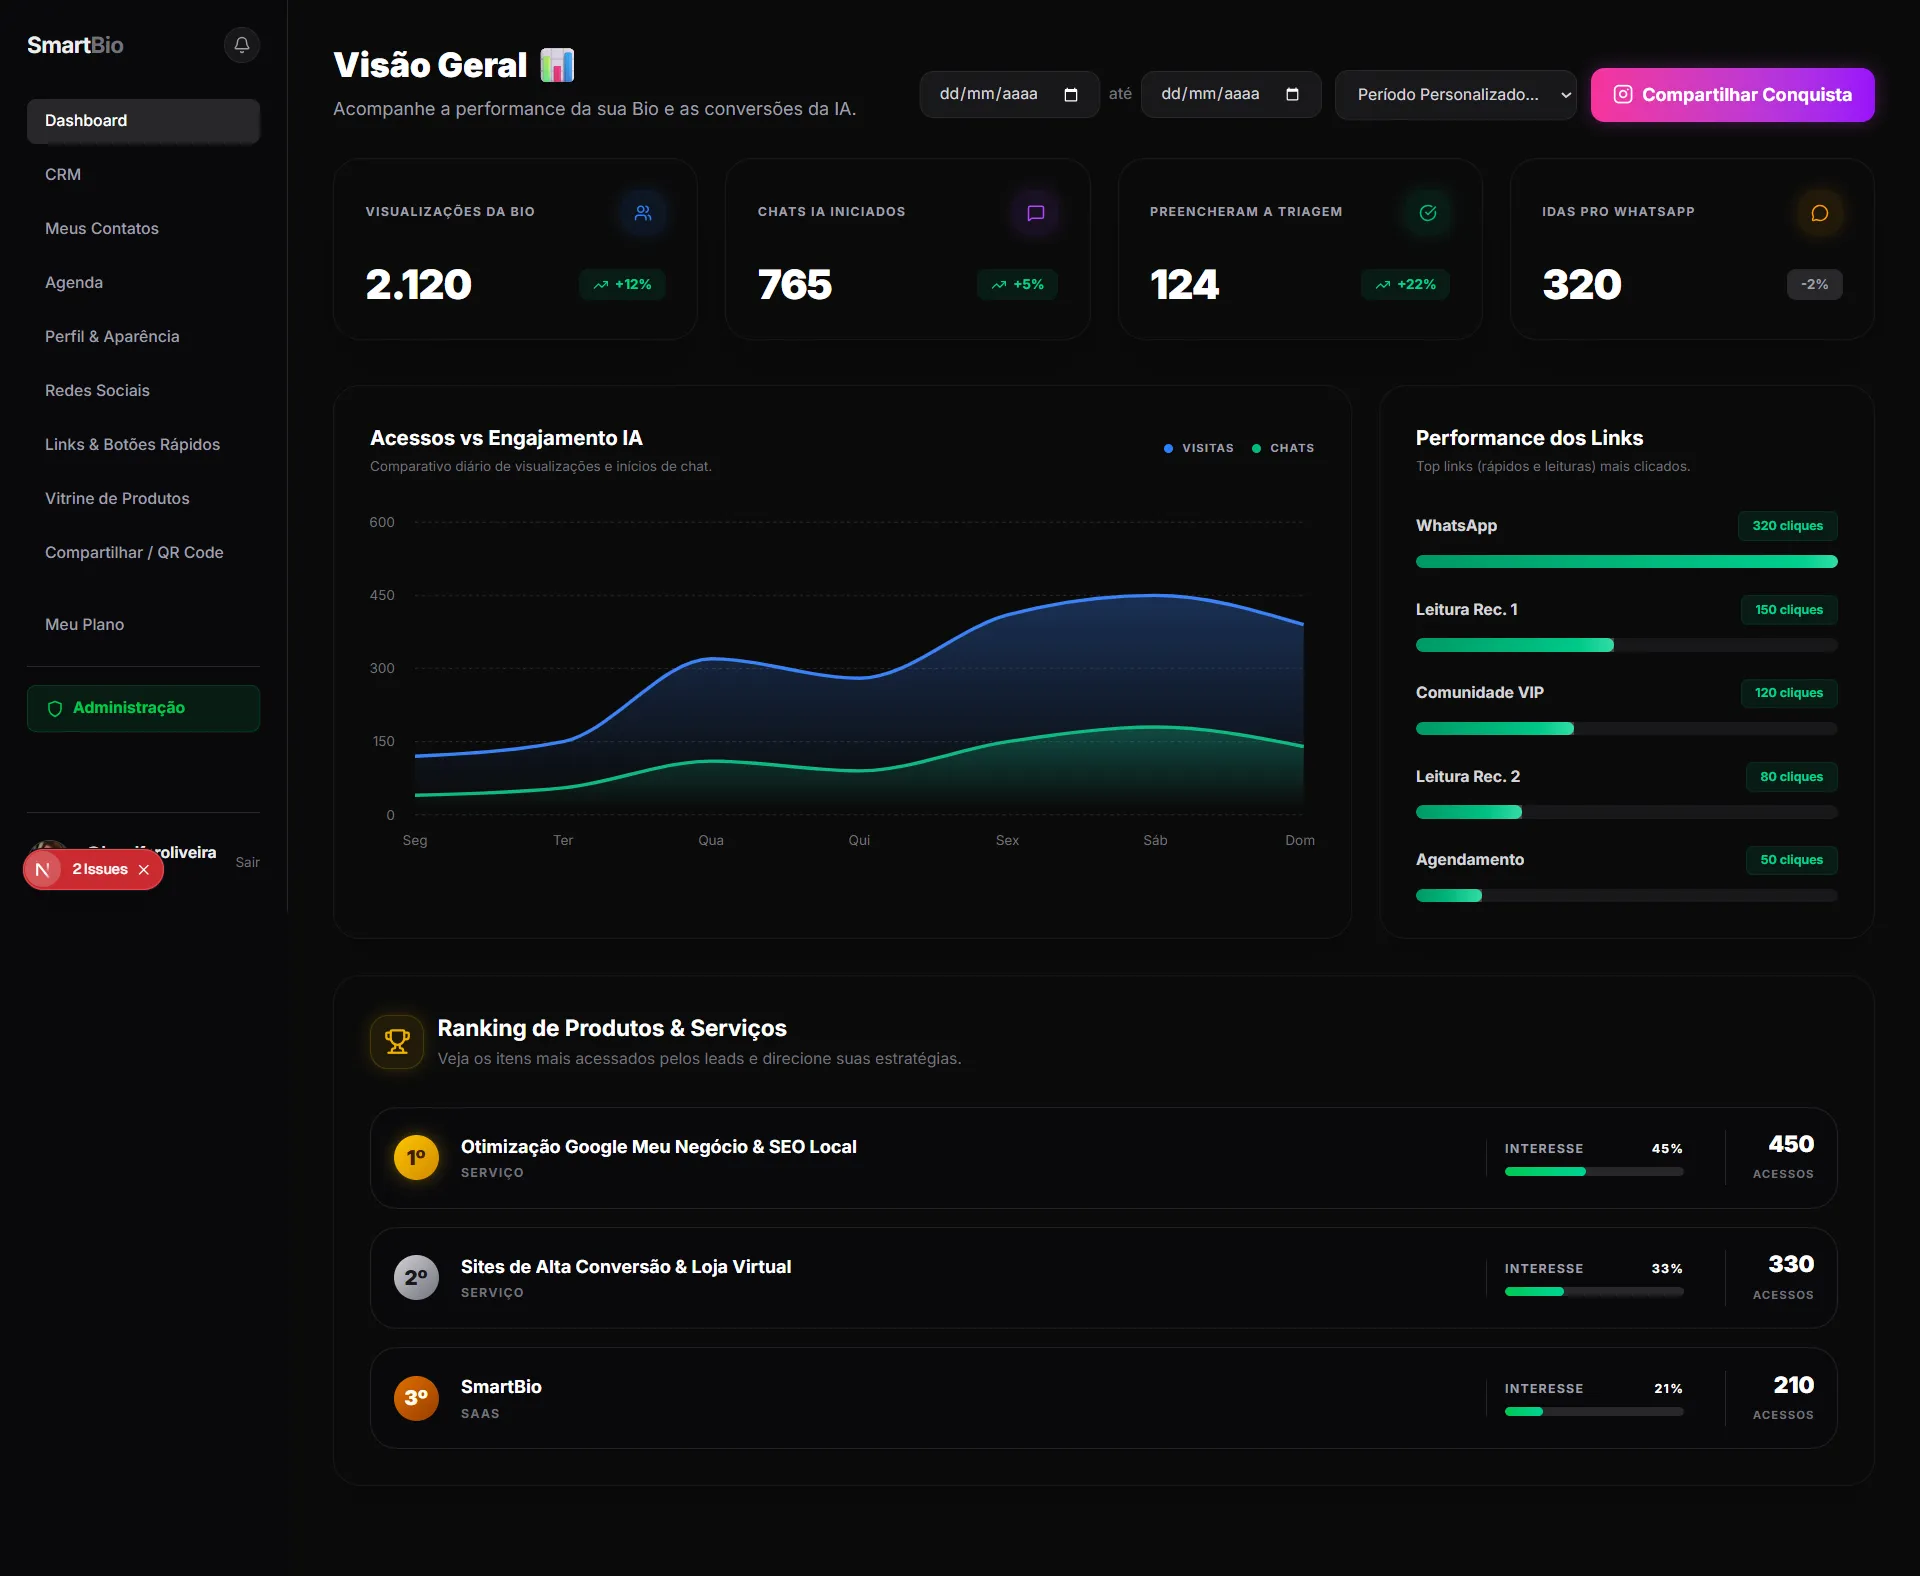The height and width of the screenshot is (1576, 1920).
Task: Click the 320 cliques badge
Action: (1788, 526)
